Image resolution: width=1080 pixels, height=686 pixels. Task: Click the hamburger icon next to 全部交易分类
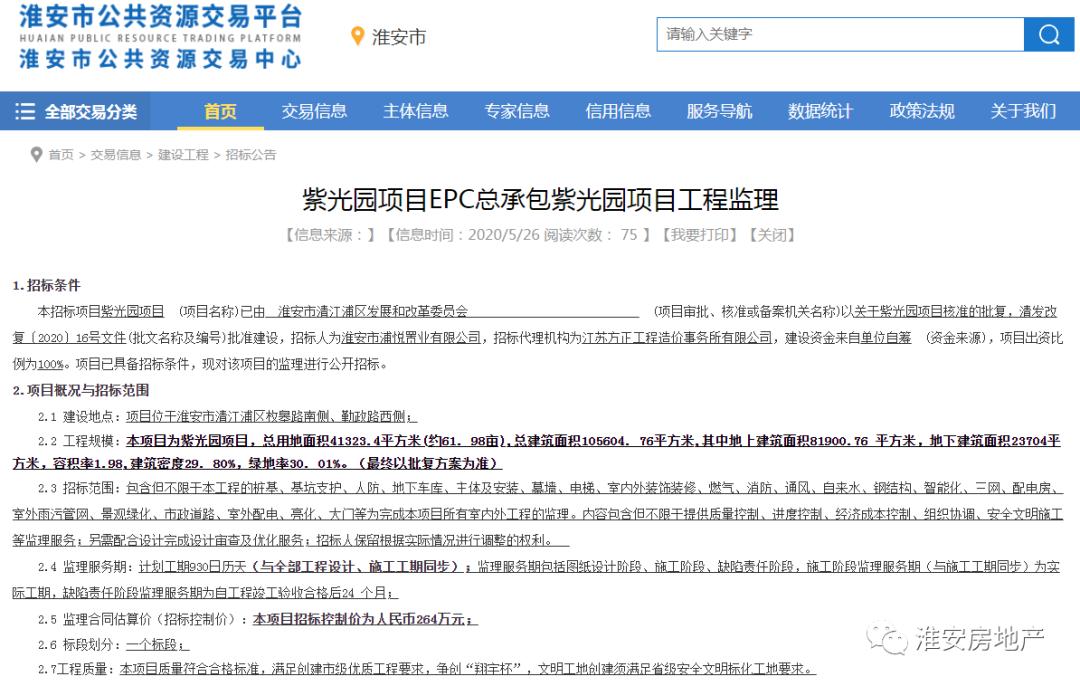(x=25, y=112)
